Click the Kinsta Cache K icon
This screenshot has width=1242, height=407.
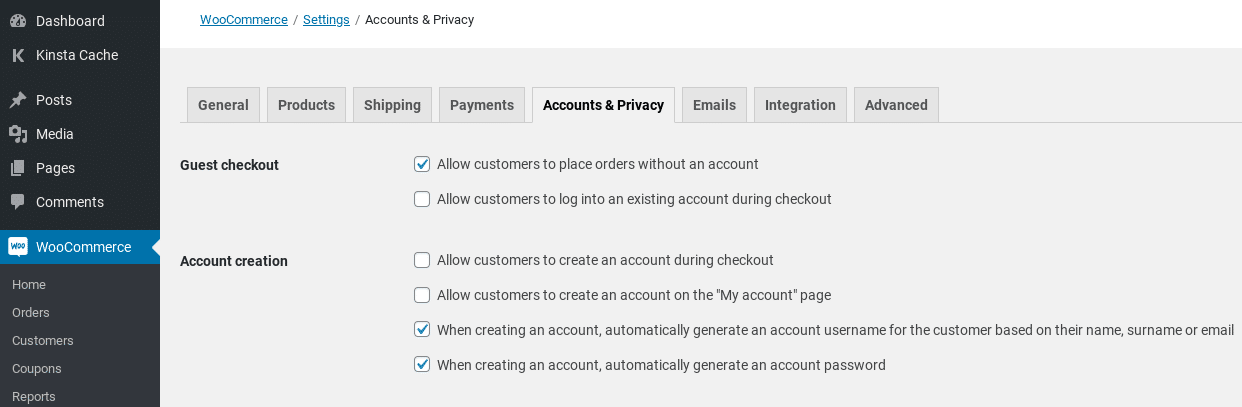pyautogui.click(x=17, y=55)
